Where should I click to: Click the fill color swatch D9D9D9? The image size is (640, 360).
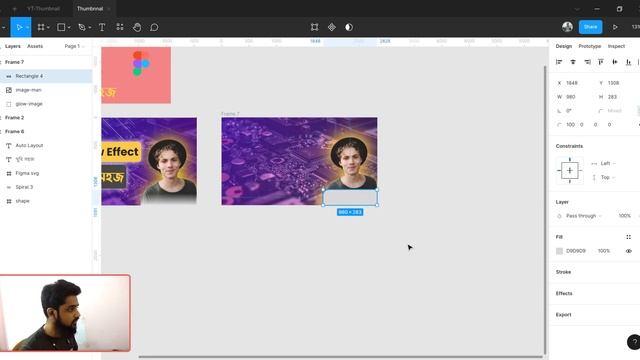(560, 251)
